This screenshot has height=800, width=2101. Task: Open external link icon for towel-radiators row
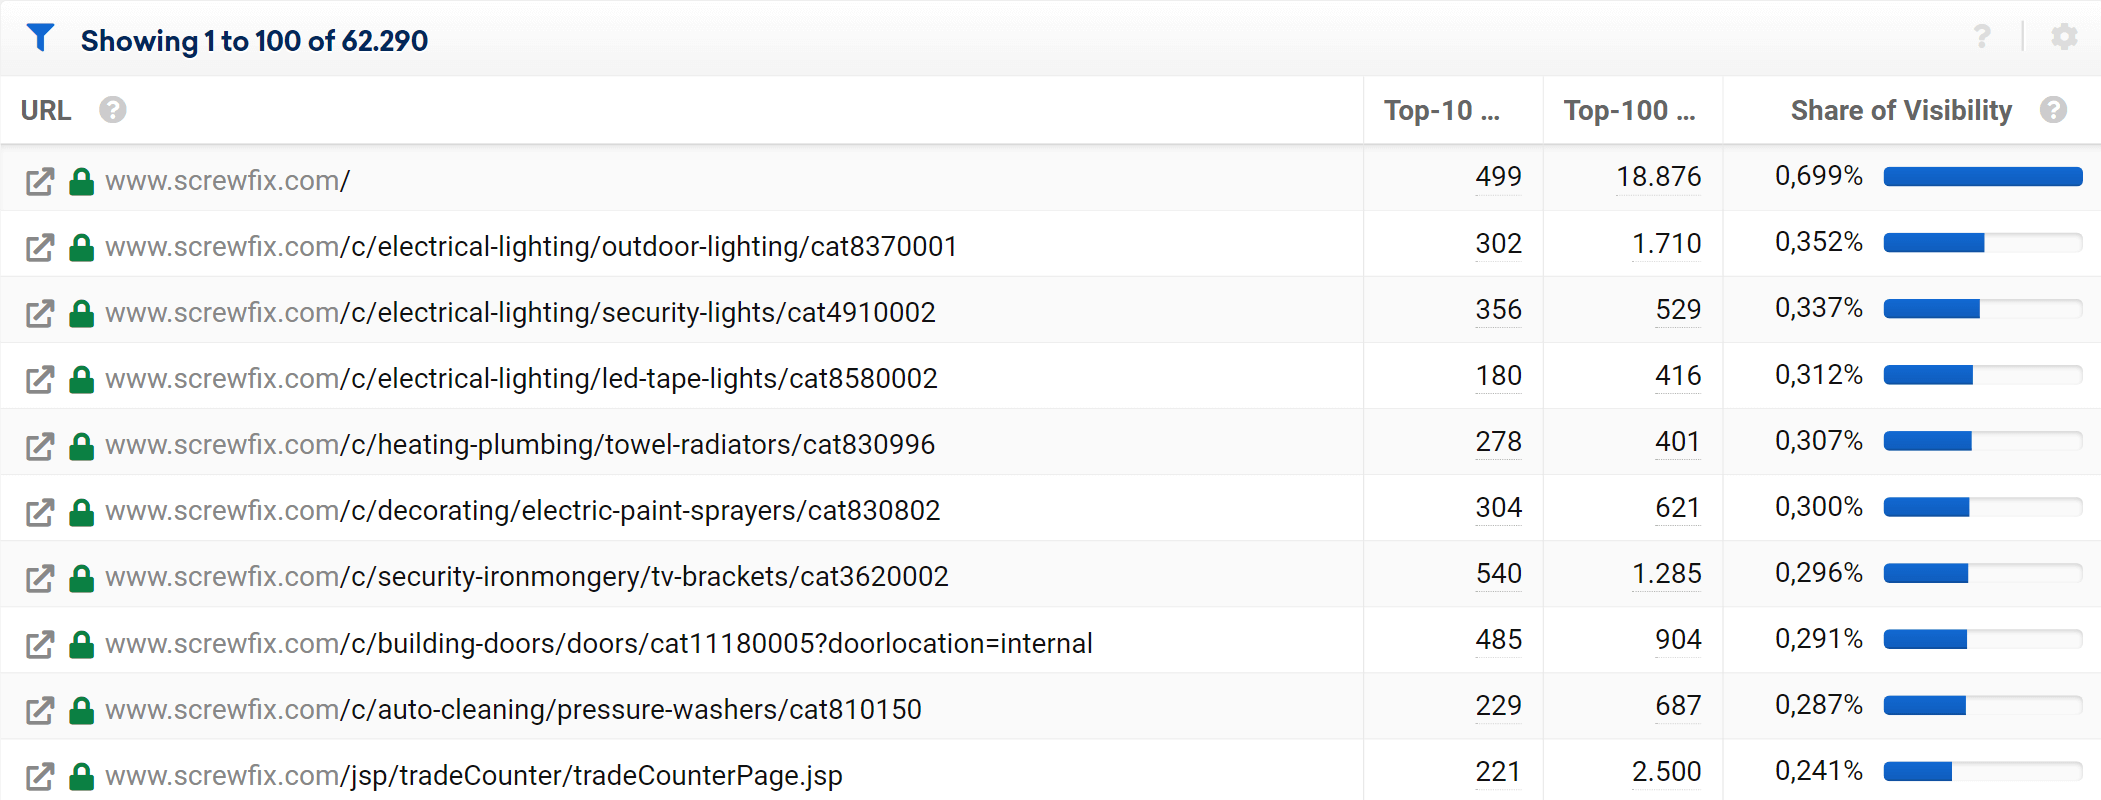pos(40,445)
